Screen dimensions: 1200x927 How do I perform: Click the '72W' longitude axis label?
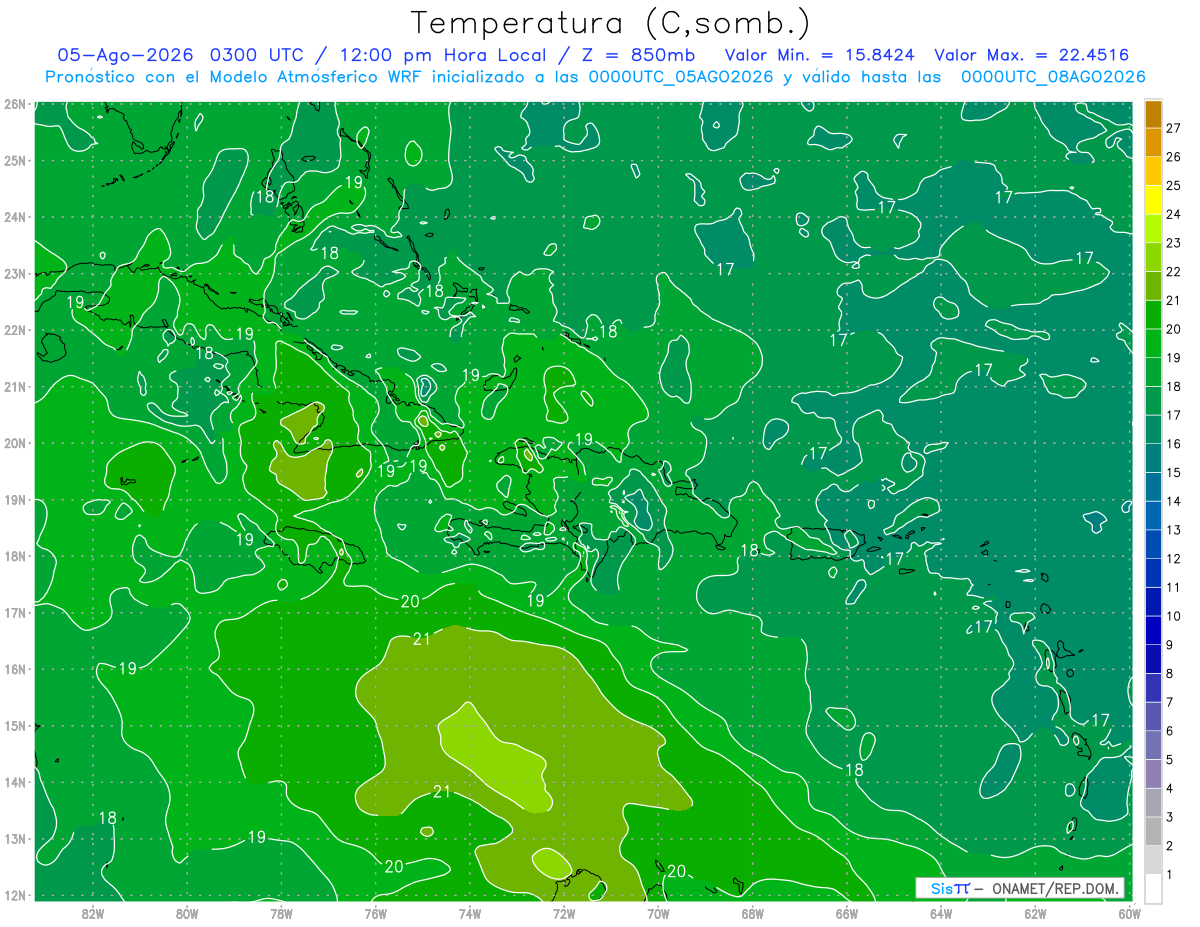click(564, 913)
